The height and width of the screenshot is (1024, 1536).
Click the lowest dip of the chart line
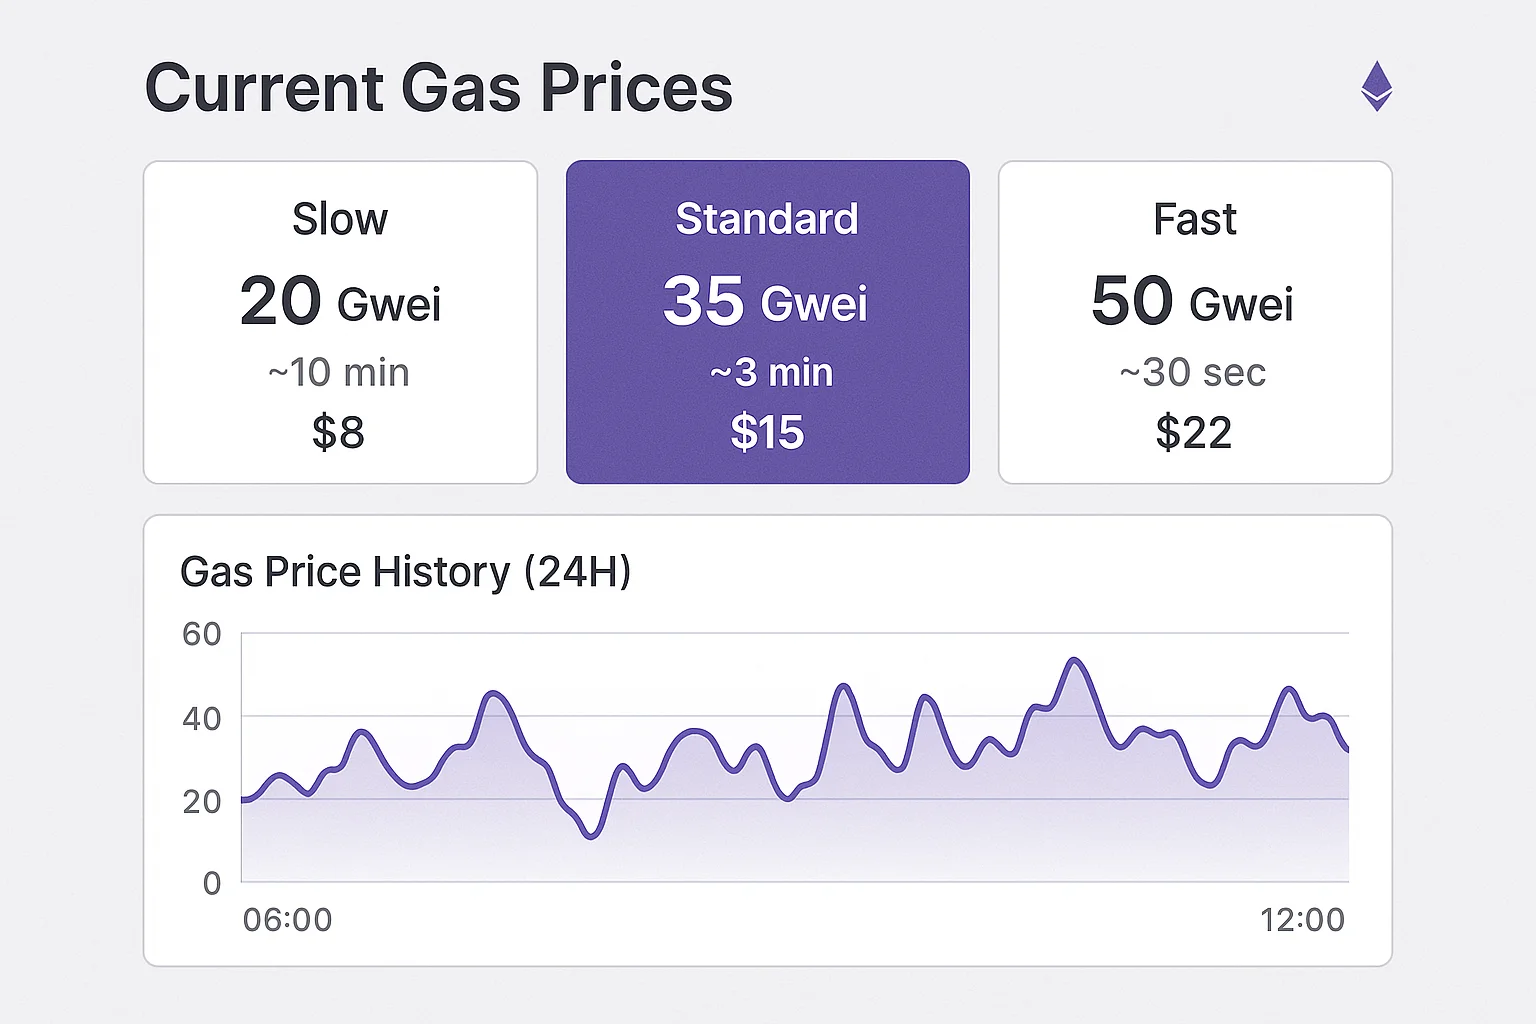point(591,836)
